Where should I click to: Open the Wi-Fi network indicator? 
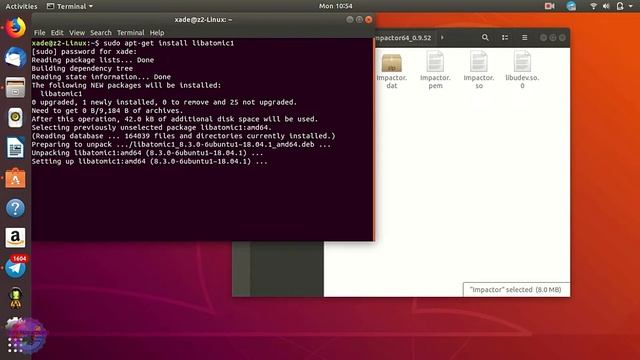coord(593,6)
